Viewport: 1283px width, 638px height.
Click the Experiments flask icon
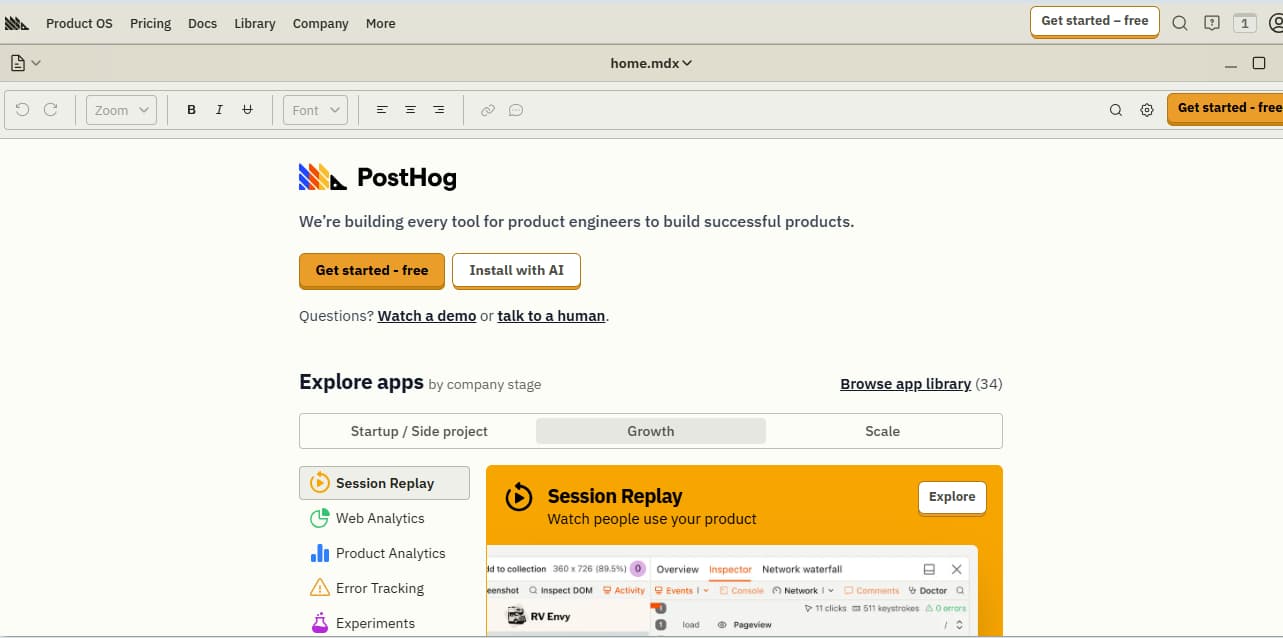pos(320,623)
